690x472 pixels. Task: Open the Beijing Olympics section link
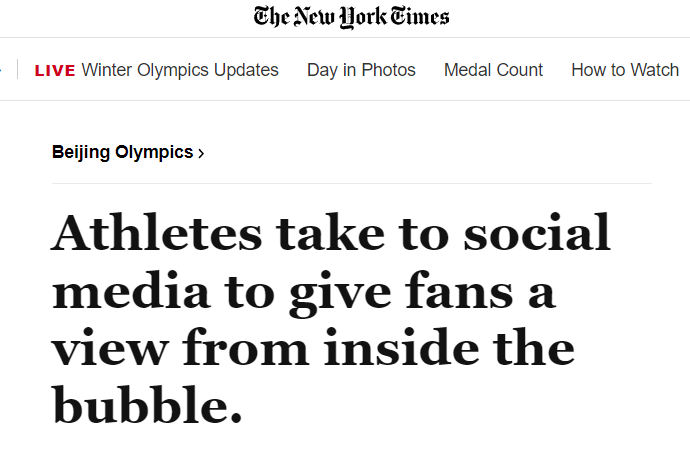[122, 152]
